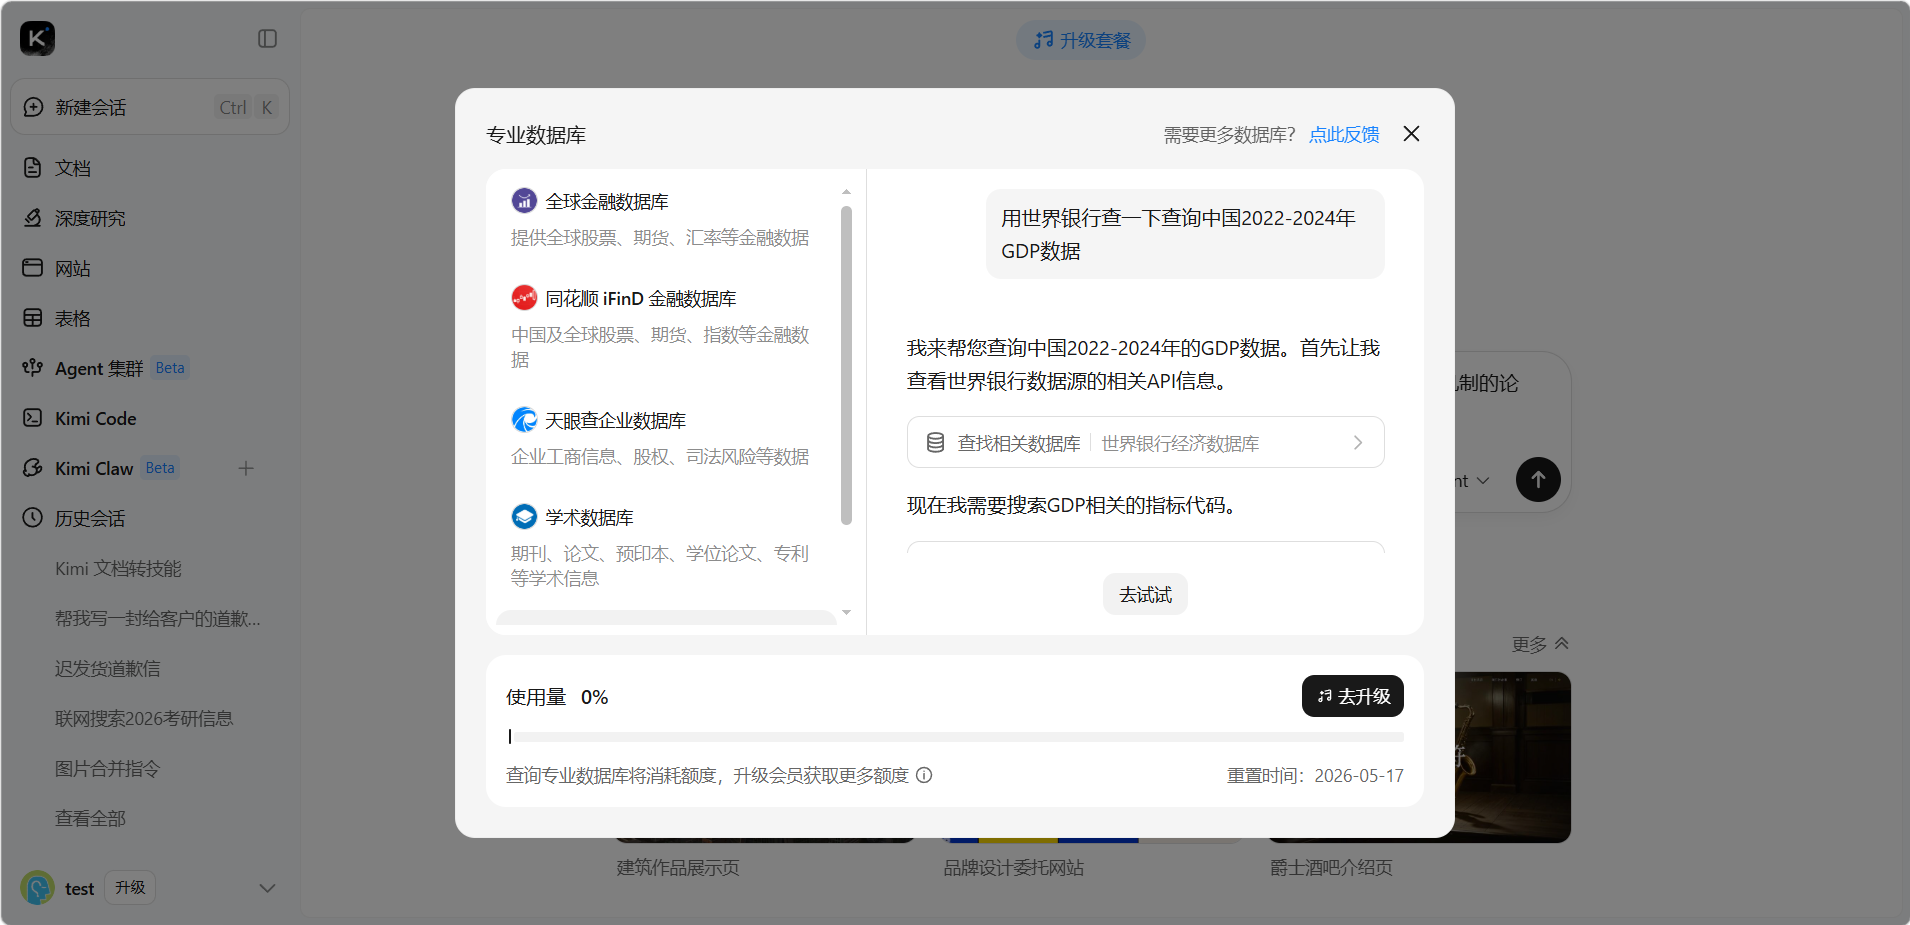Close the 专业数据库 dialog

point(1411,134)
